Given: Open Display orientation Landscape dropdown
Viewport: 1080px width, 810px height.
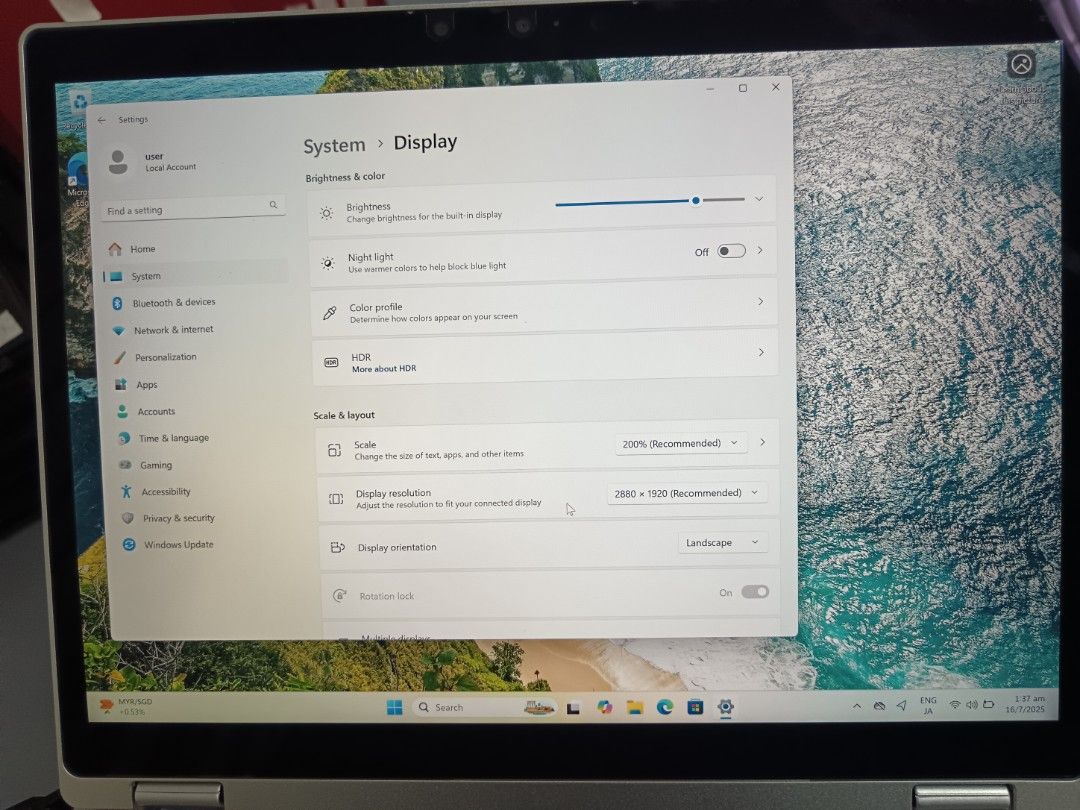Looking at the screenshot, I should [x=722, y=543].
